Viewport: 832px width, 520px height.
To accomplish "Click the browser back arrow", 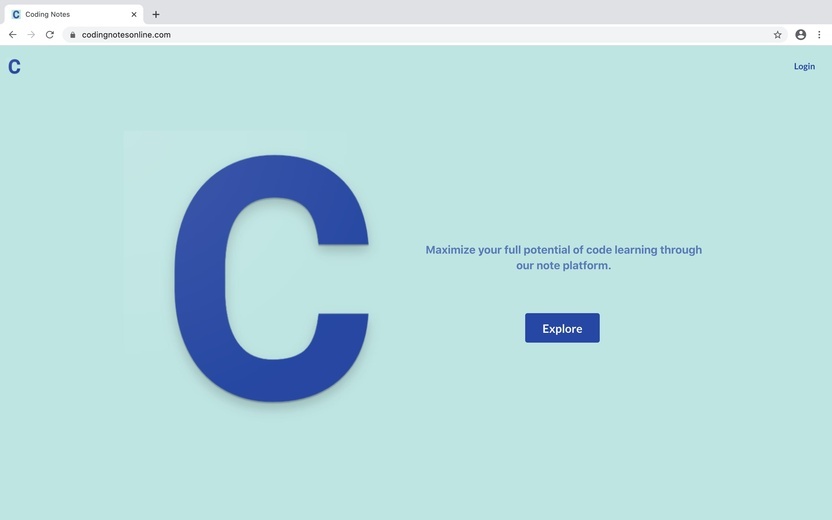I will point(13,34).
